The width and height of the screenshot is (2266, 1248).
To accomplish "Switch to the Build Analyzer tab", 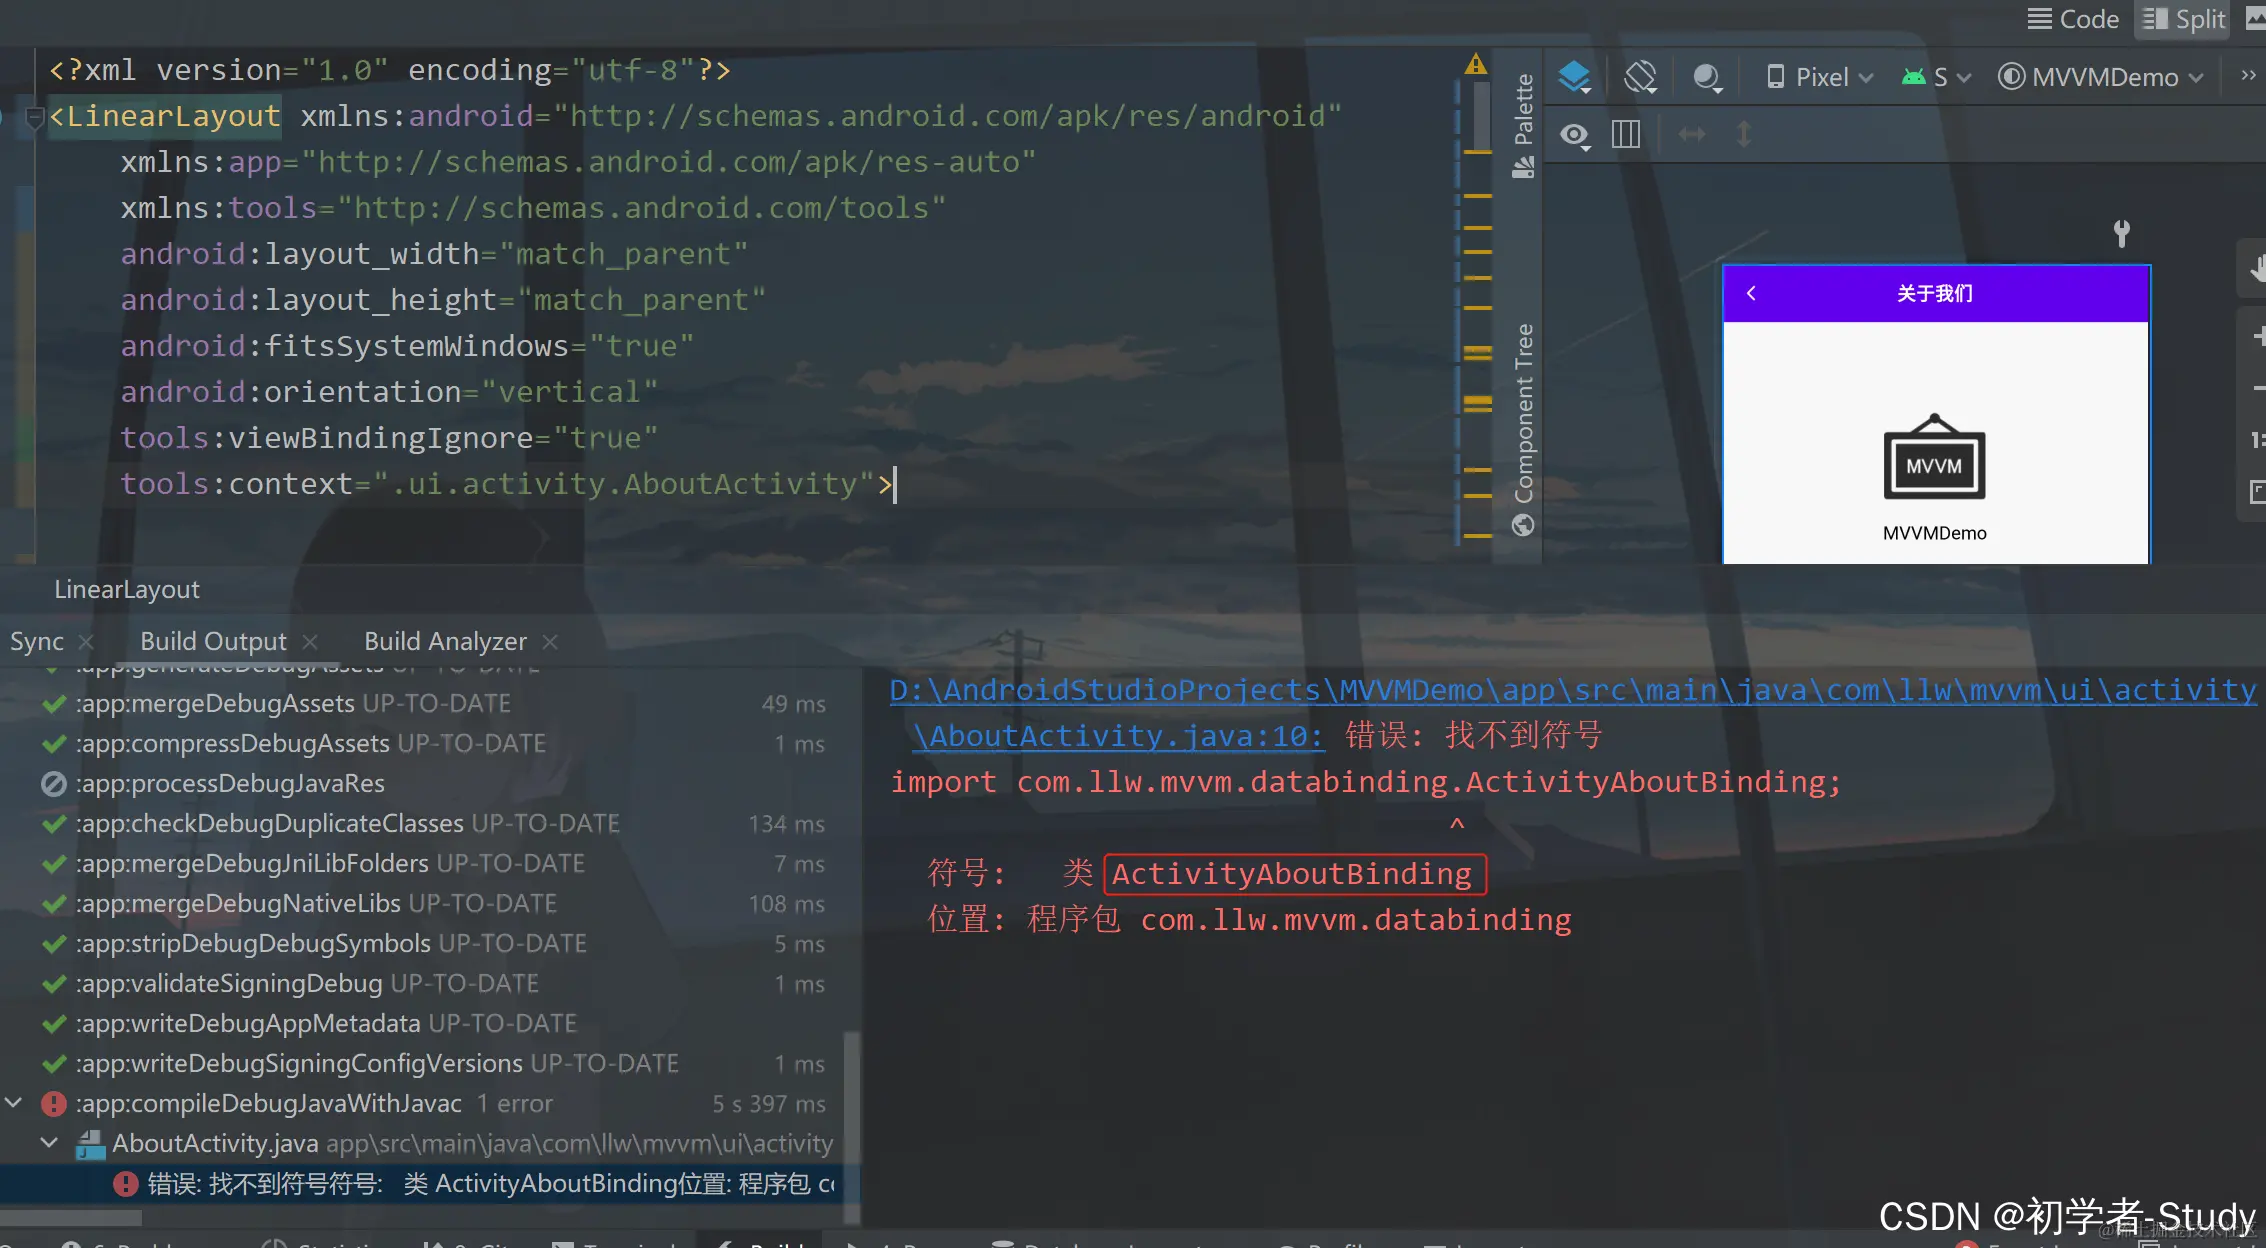I will coord(445,642).
